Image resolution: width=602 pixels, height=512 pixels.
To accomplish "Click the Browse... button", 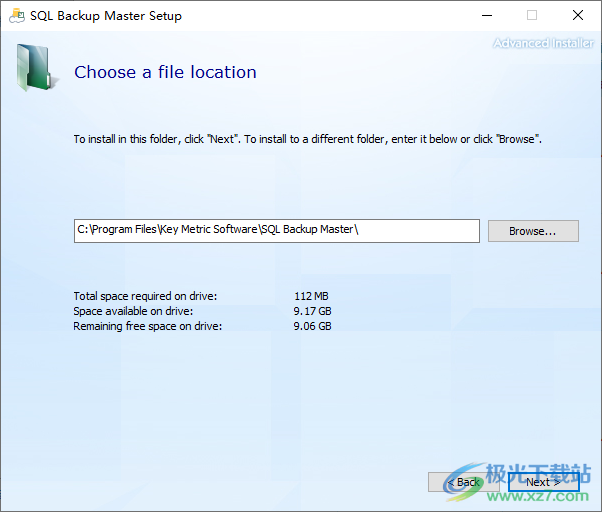I will (x=533, y=231).
